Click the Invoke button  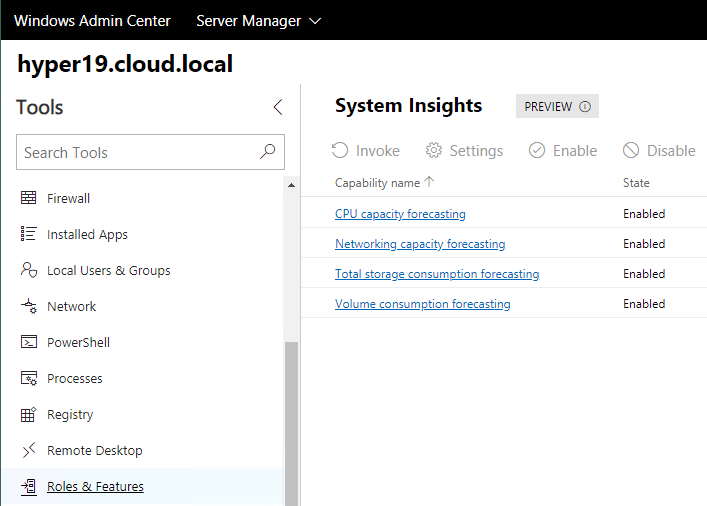pos(366,151)
